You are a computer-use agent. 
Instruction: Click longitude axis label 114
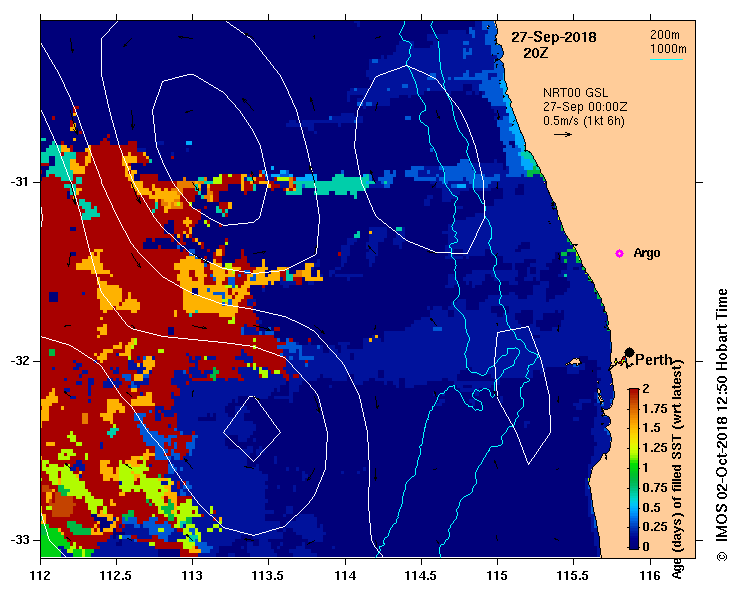click(x=345, y=576)
